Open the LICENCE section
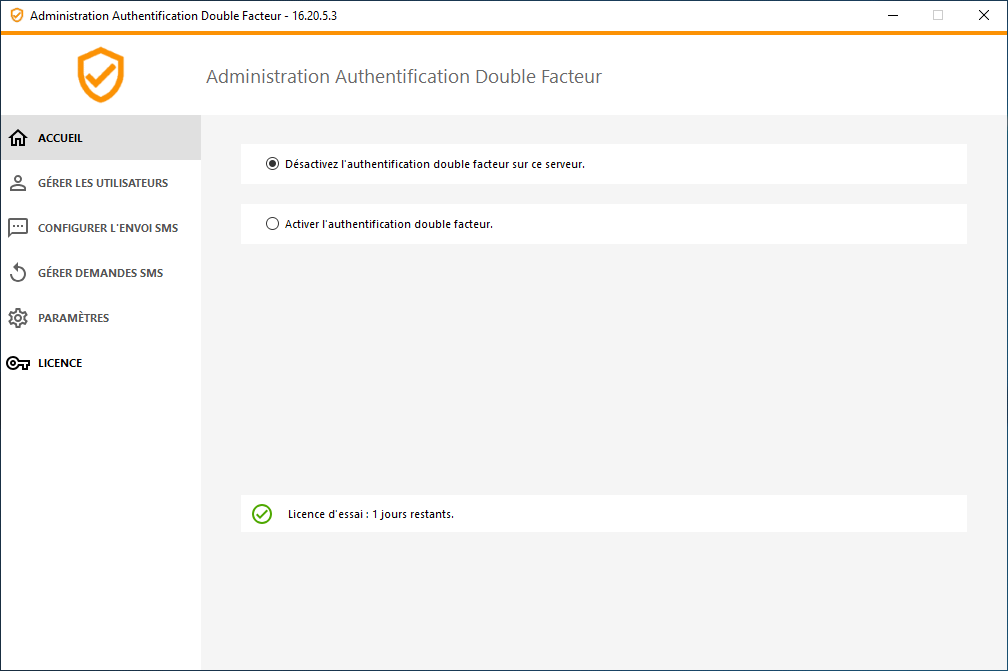The image size is (1008, 671). click(101, 362)
